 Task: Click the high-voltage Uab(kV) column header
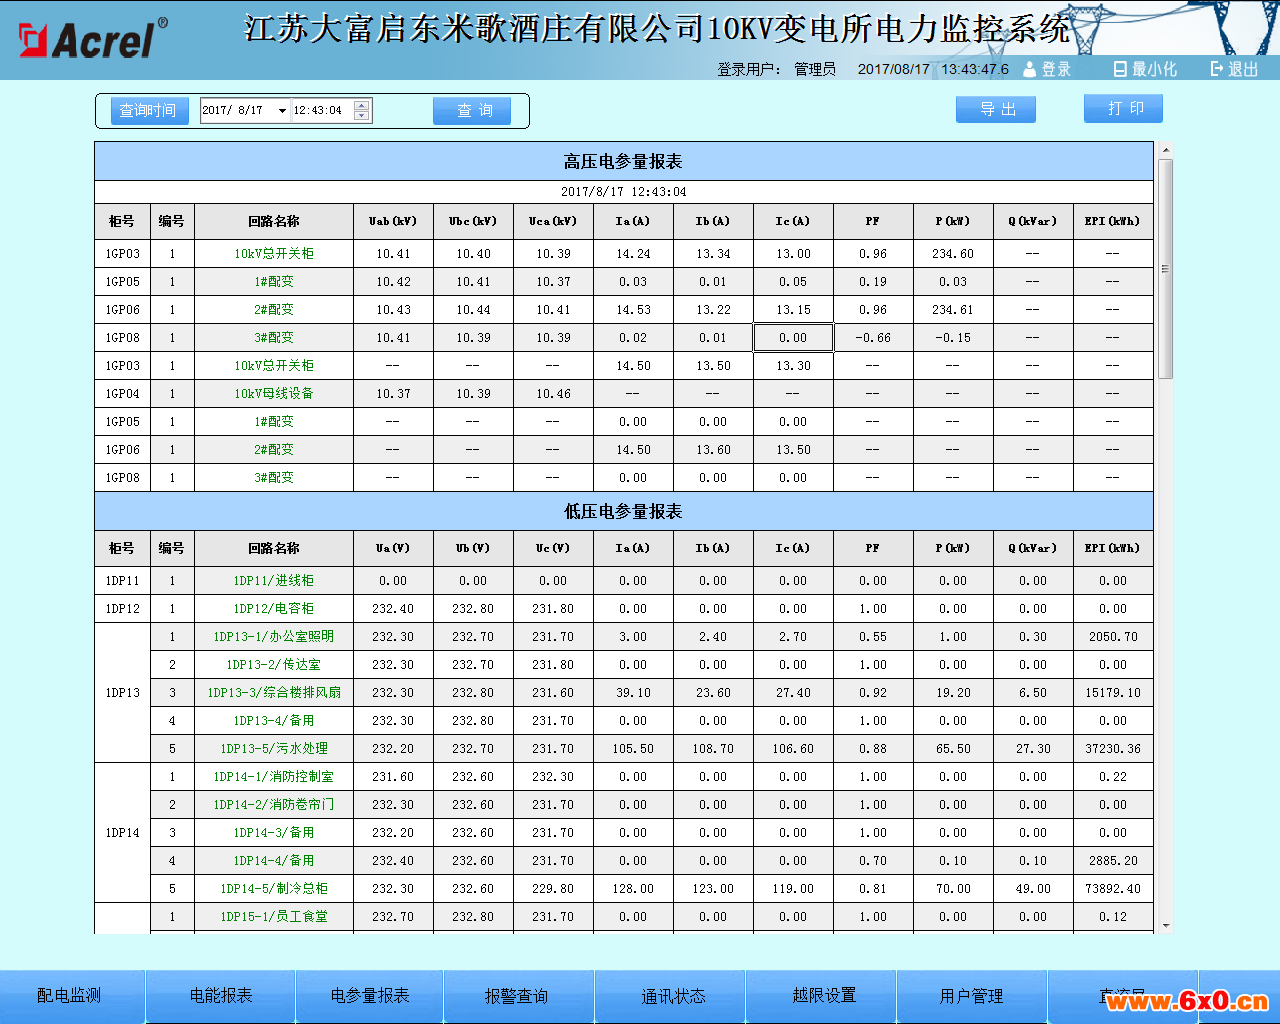pos(393,222)
